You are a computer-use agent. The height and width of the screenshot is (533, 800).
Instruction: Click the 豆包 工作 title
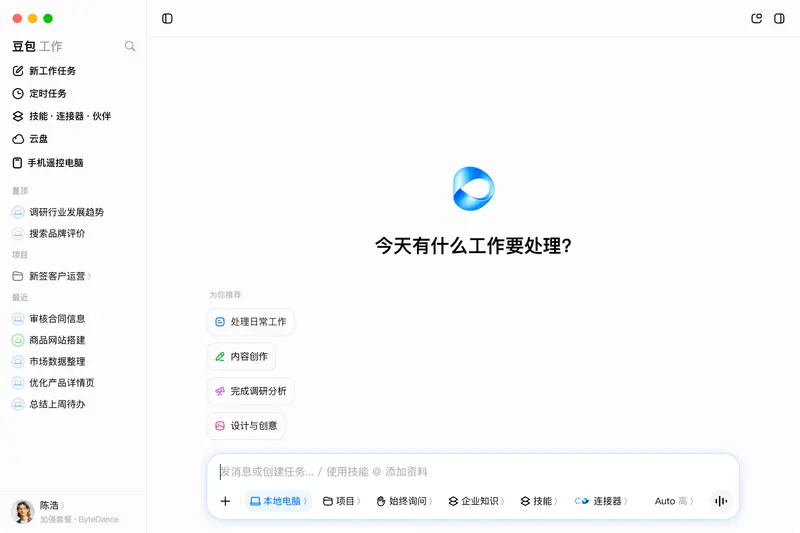tap(37, 46)
